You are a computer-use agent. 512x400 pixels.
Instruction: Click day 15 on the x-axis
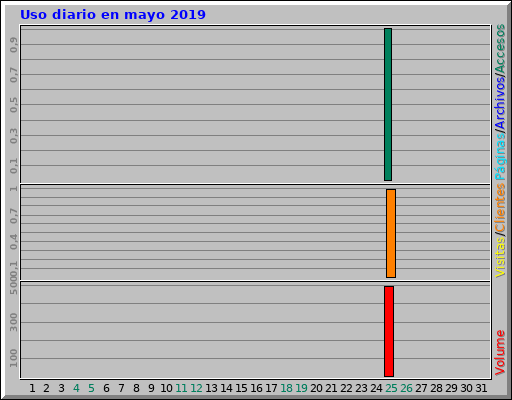coord(241,388)
